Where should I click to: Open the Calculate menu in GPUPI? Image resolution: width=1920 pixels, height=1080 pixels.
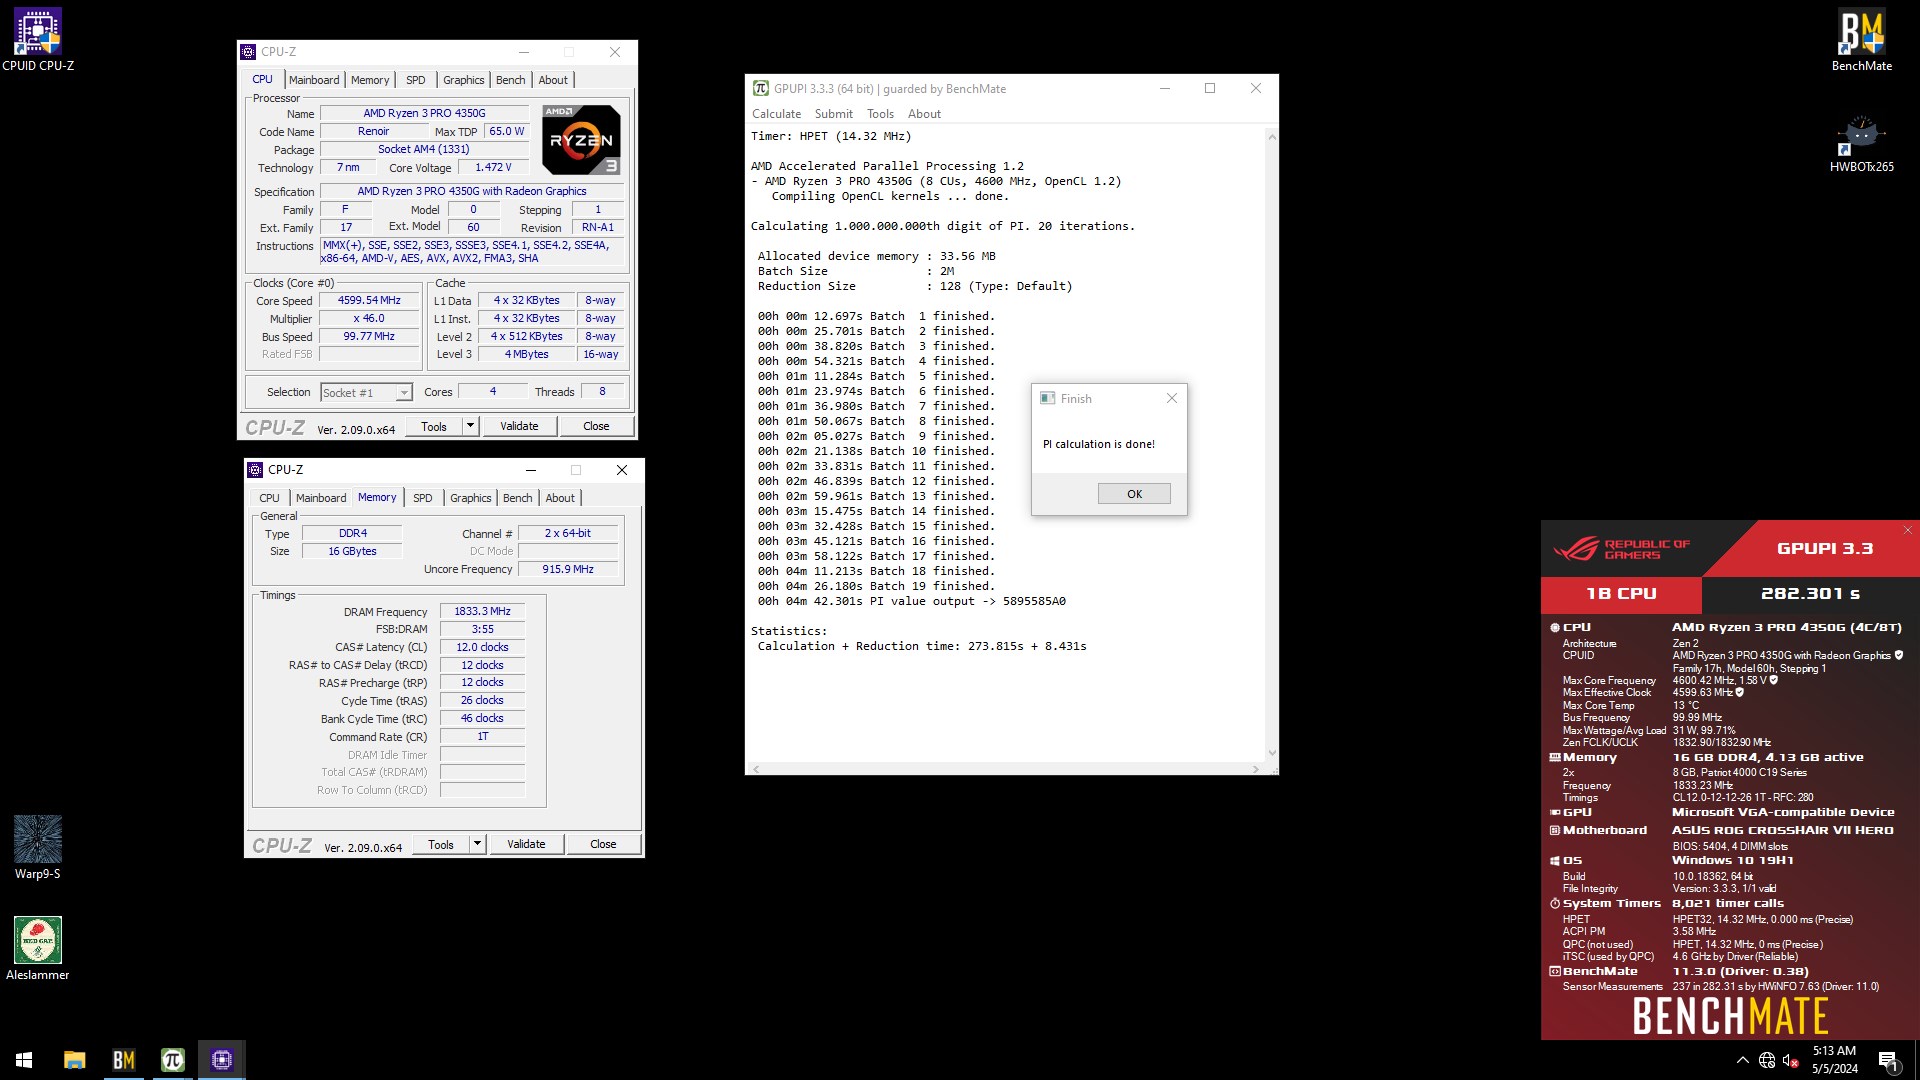(776, 114)
